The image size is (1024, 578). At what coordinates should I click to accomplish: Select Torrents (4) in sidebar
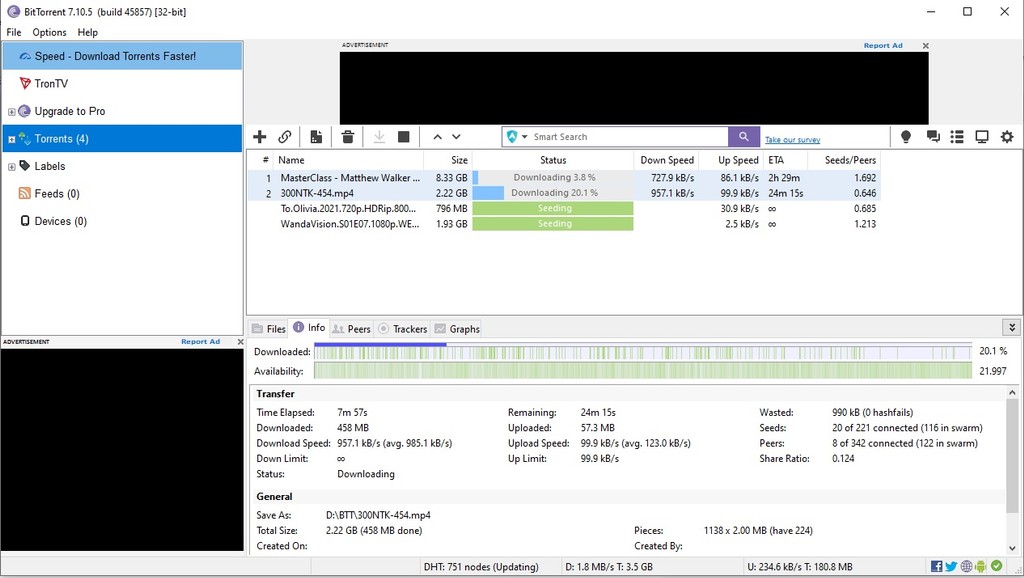[x=122, y=138]
